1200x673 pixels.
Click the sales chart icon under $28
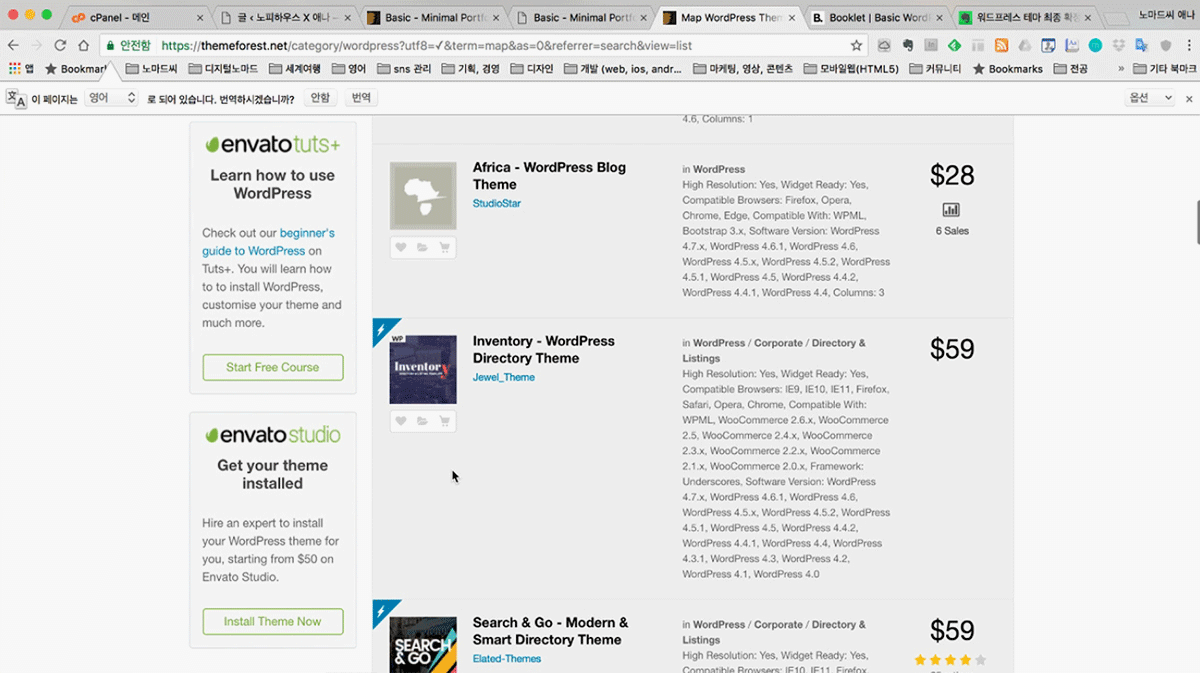coord(951,210)
